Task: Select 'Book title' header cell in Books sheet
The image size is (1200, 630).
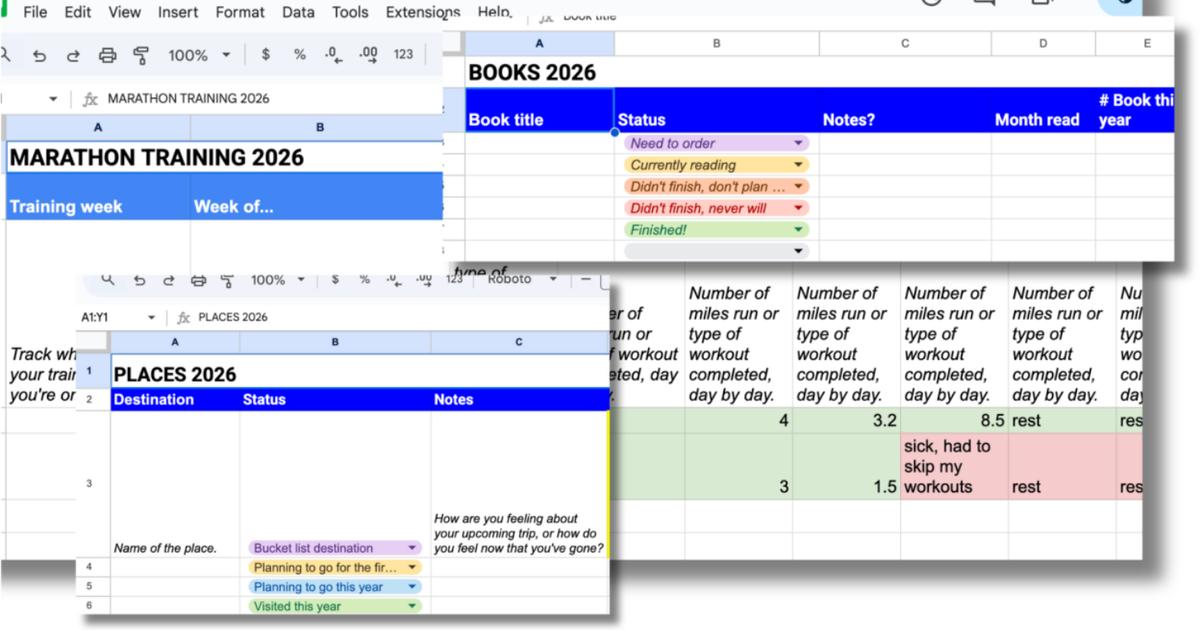Action: [540, 109]
